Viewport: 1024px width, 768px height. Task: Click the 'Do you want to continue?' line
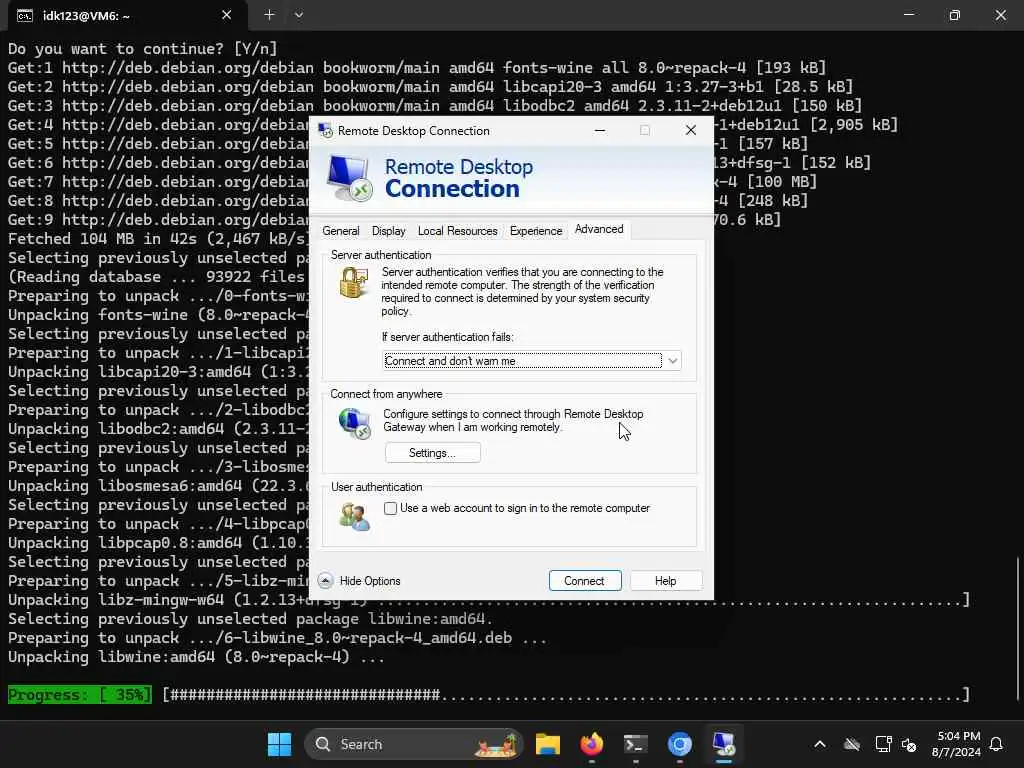pos(142,48)
